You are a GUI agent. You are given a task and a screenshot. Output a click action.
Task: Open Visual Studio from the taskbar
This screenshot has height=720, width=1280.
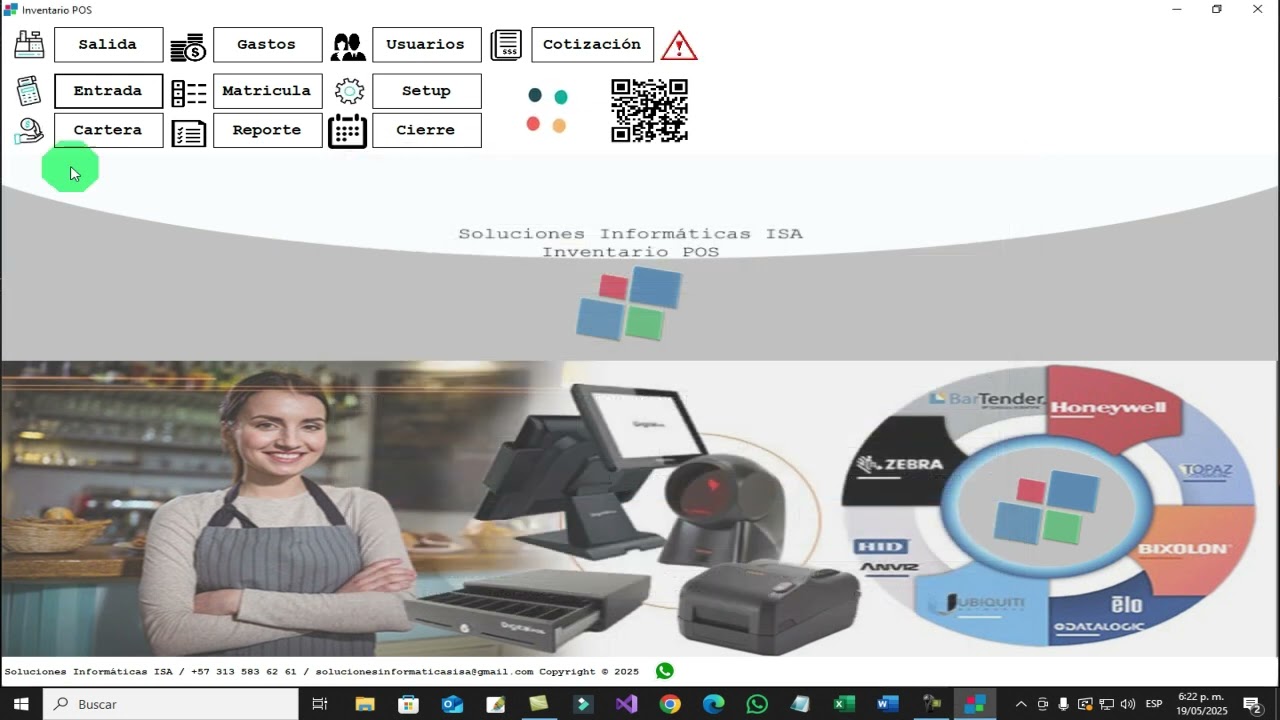pyautogui.click(x=626, y=704)
